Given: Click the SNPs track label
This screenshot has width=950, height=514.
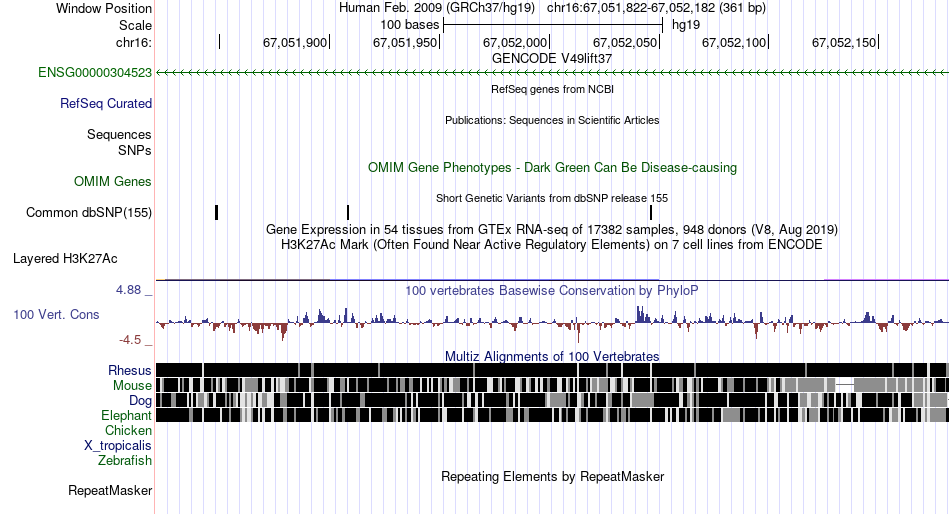Looking at the screenshot, I should pos(135,150).
